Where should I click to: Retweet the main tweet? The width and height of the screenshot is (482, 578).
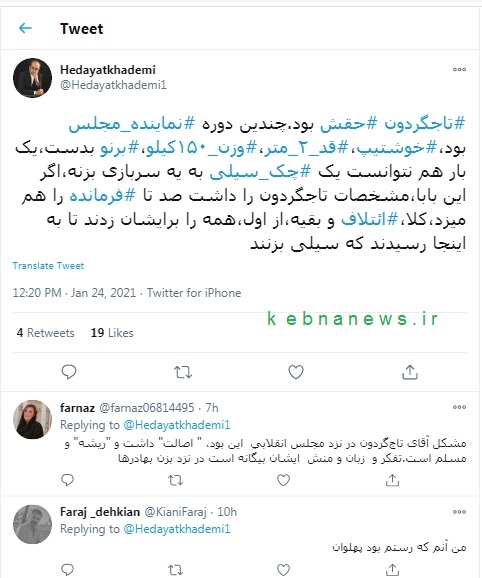(183, 372)
